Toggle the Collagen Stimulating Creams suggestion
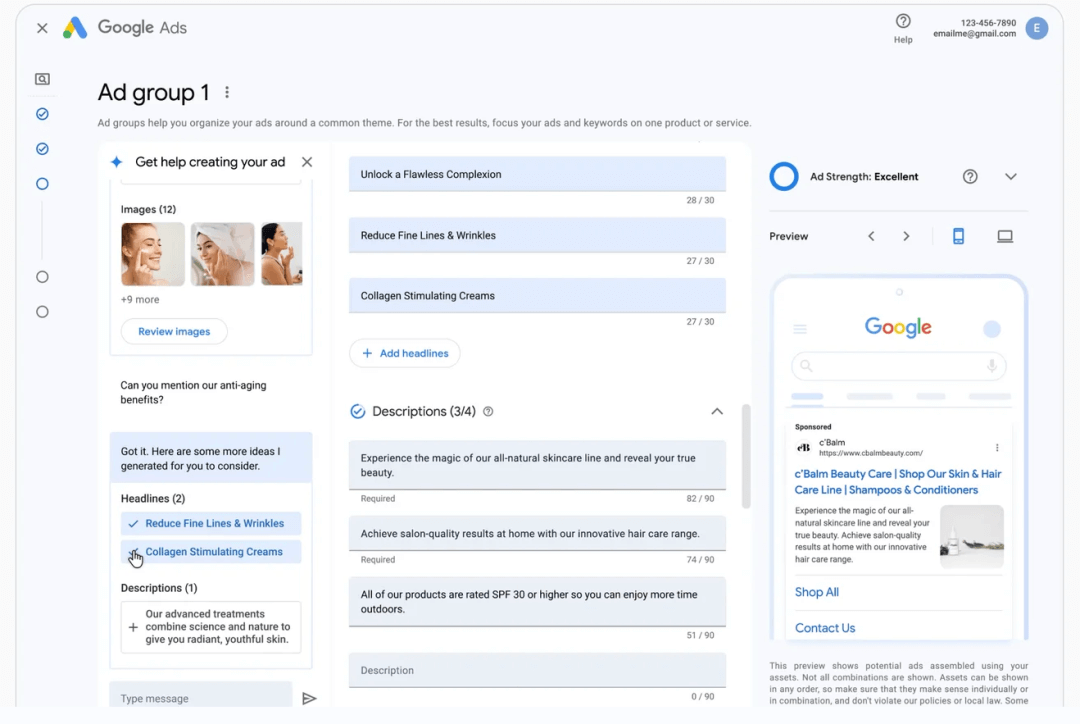The image size is (1080, 724). [x=211, y=552]
